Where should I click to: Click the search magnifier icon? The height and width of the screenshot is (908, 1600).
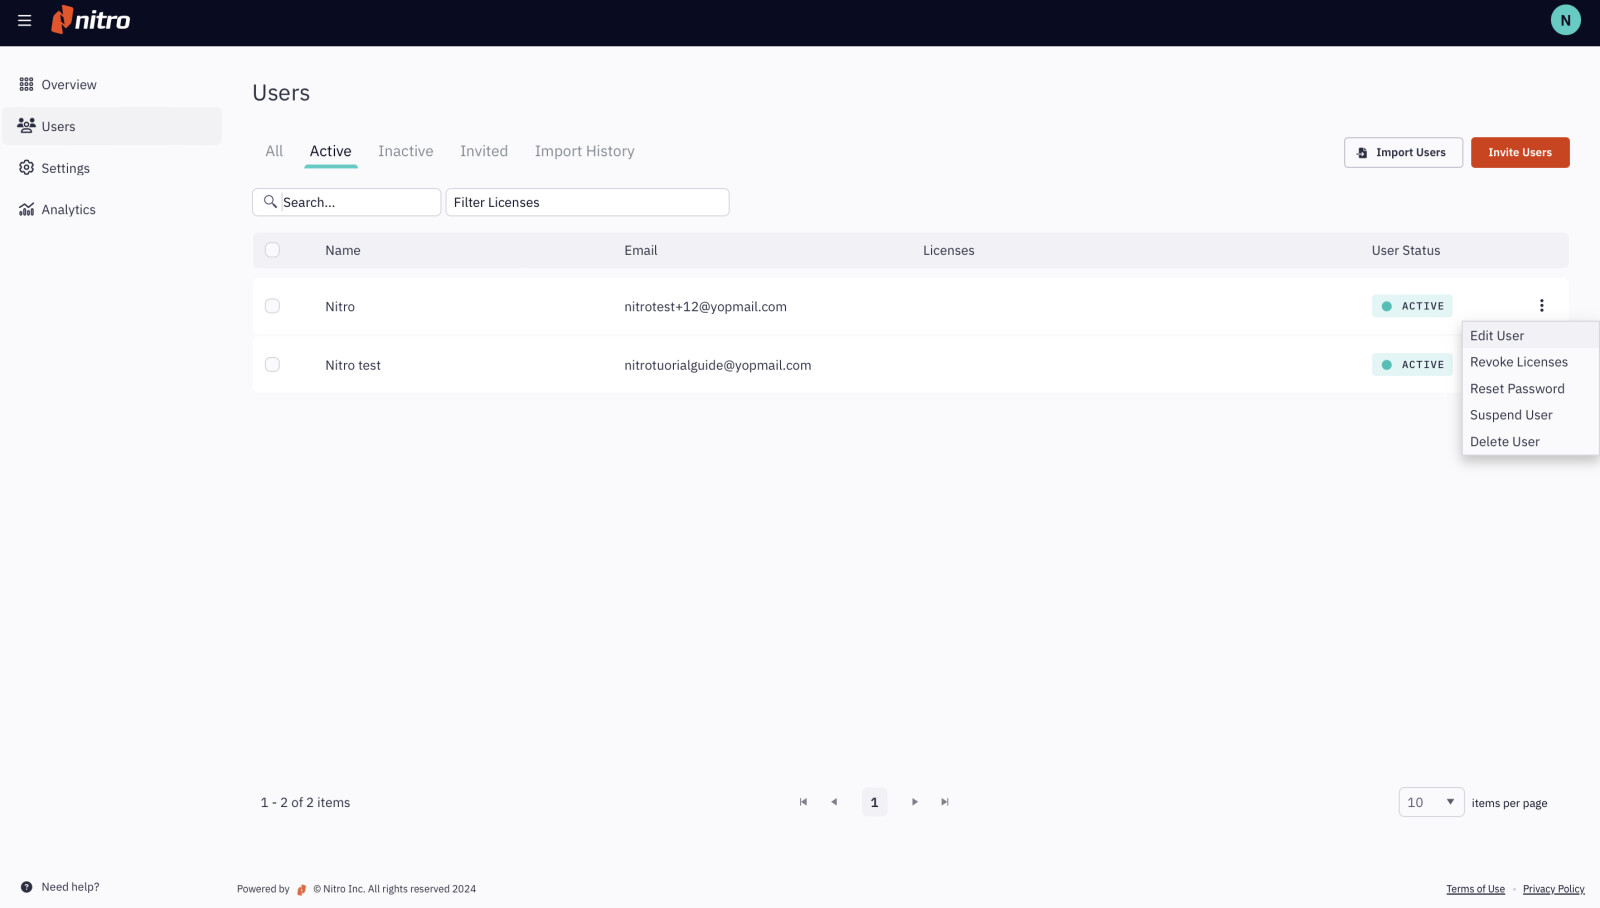point(269,202)
